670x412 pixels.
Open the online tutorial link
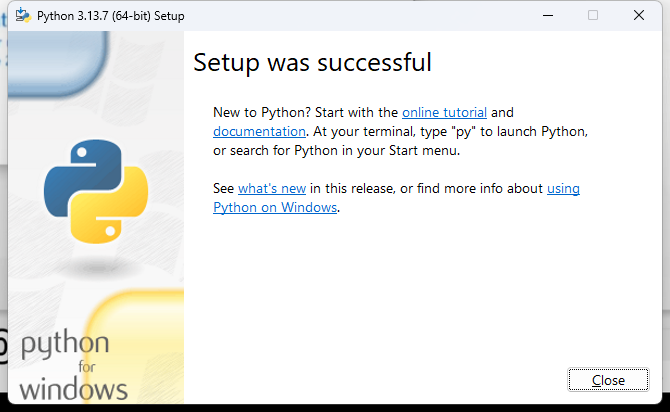coord(444,113)
